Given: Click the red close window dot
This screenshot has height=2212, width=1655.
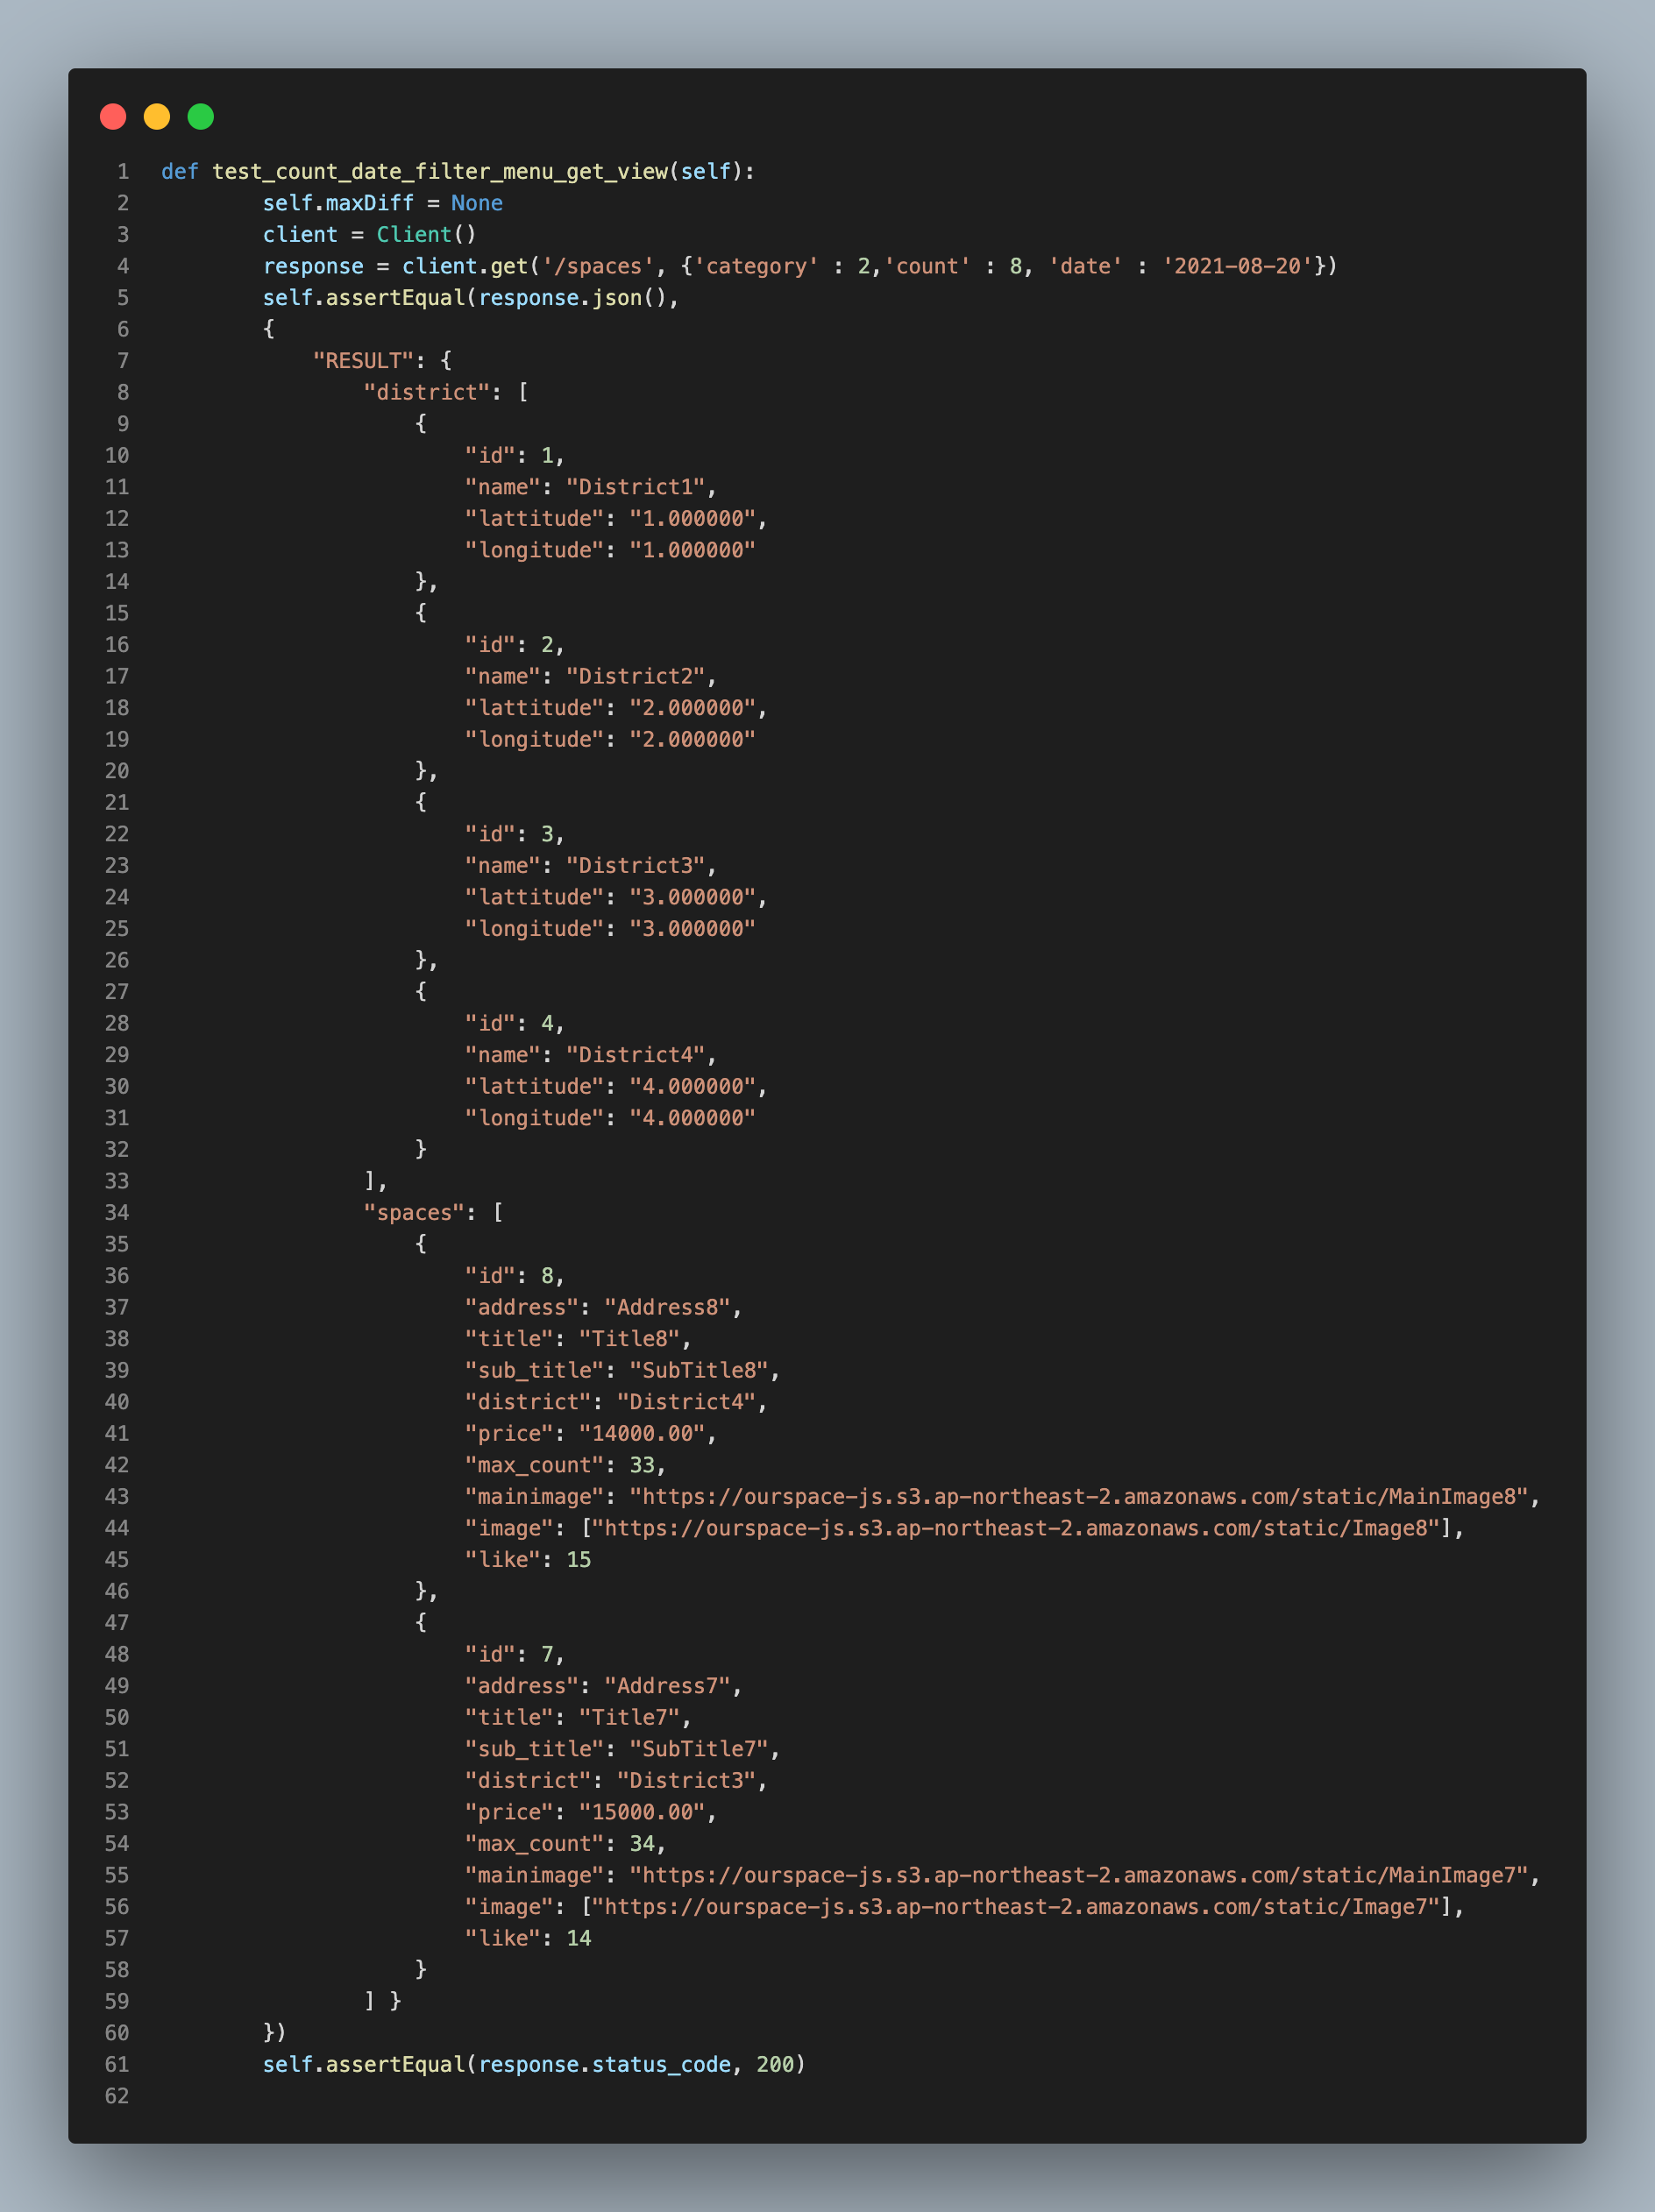Looking at the screenshot, I should click(x=113, y=117).
